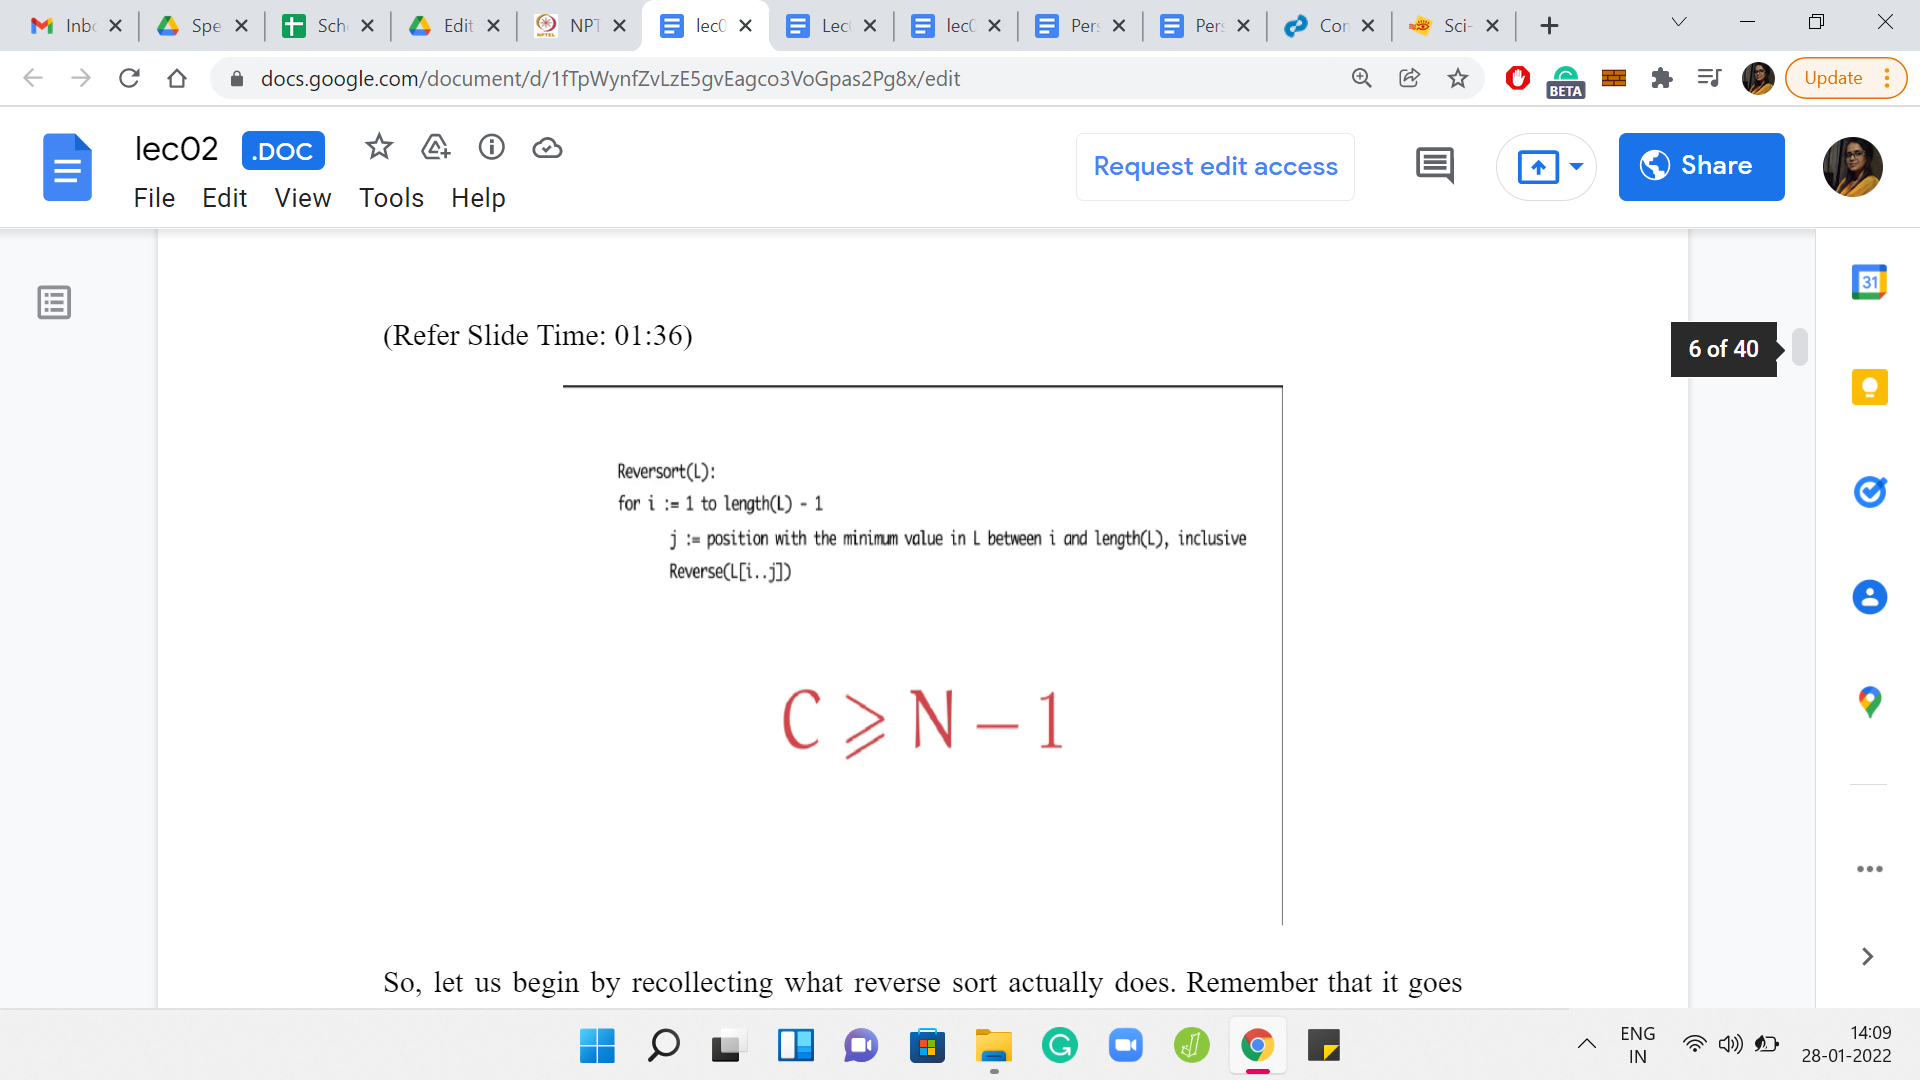Show the document outline icon
The image size is (1920, 1080).
point(54,302)
